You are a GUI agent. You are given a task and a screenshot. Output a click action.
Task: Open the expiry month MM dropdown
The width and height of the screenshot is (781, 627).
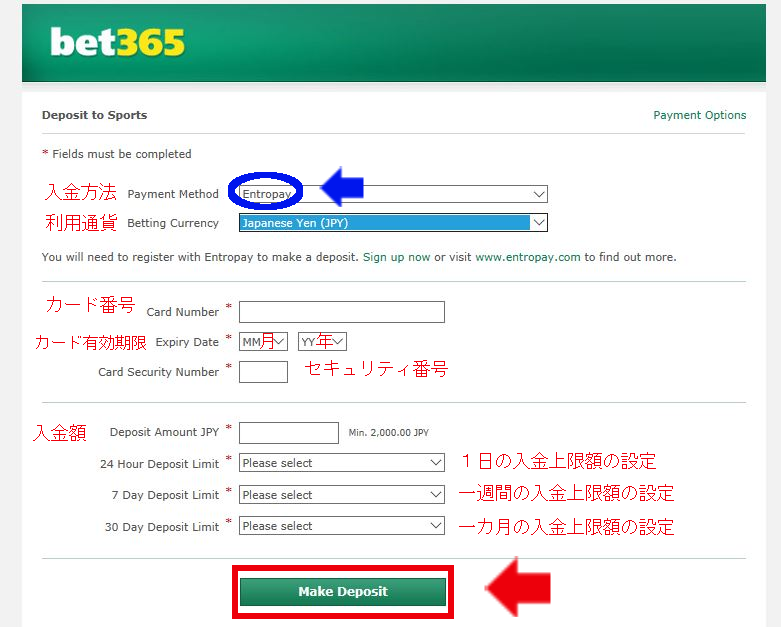[x=263, y=342]
